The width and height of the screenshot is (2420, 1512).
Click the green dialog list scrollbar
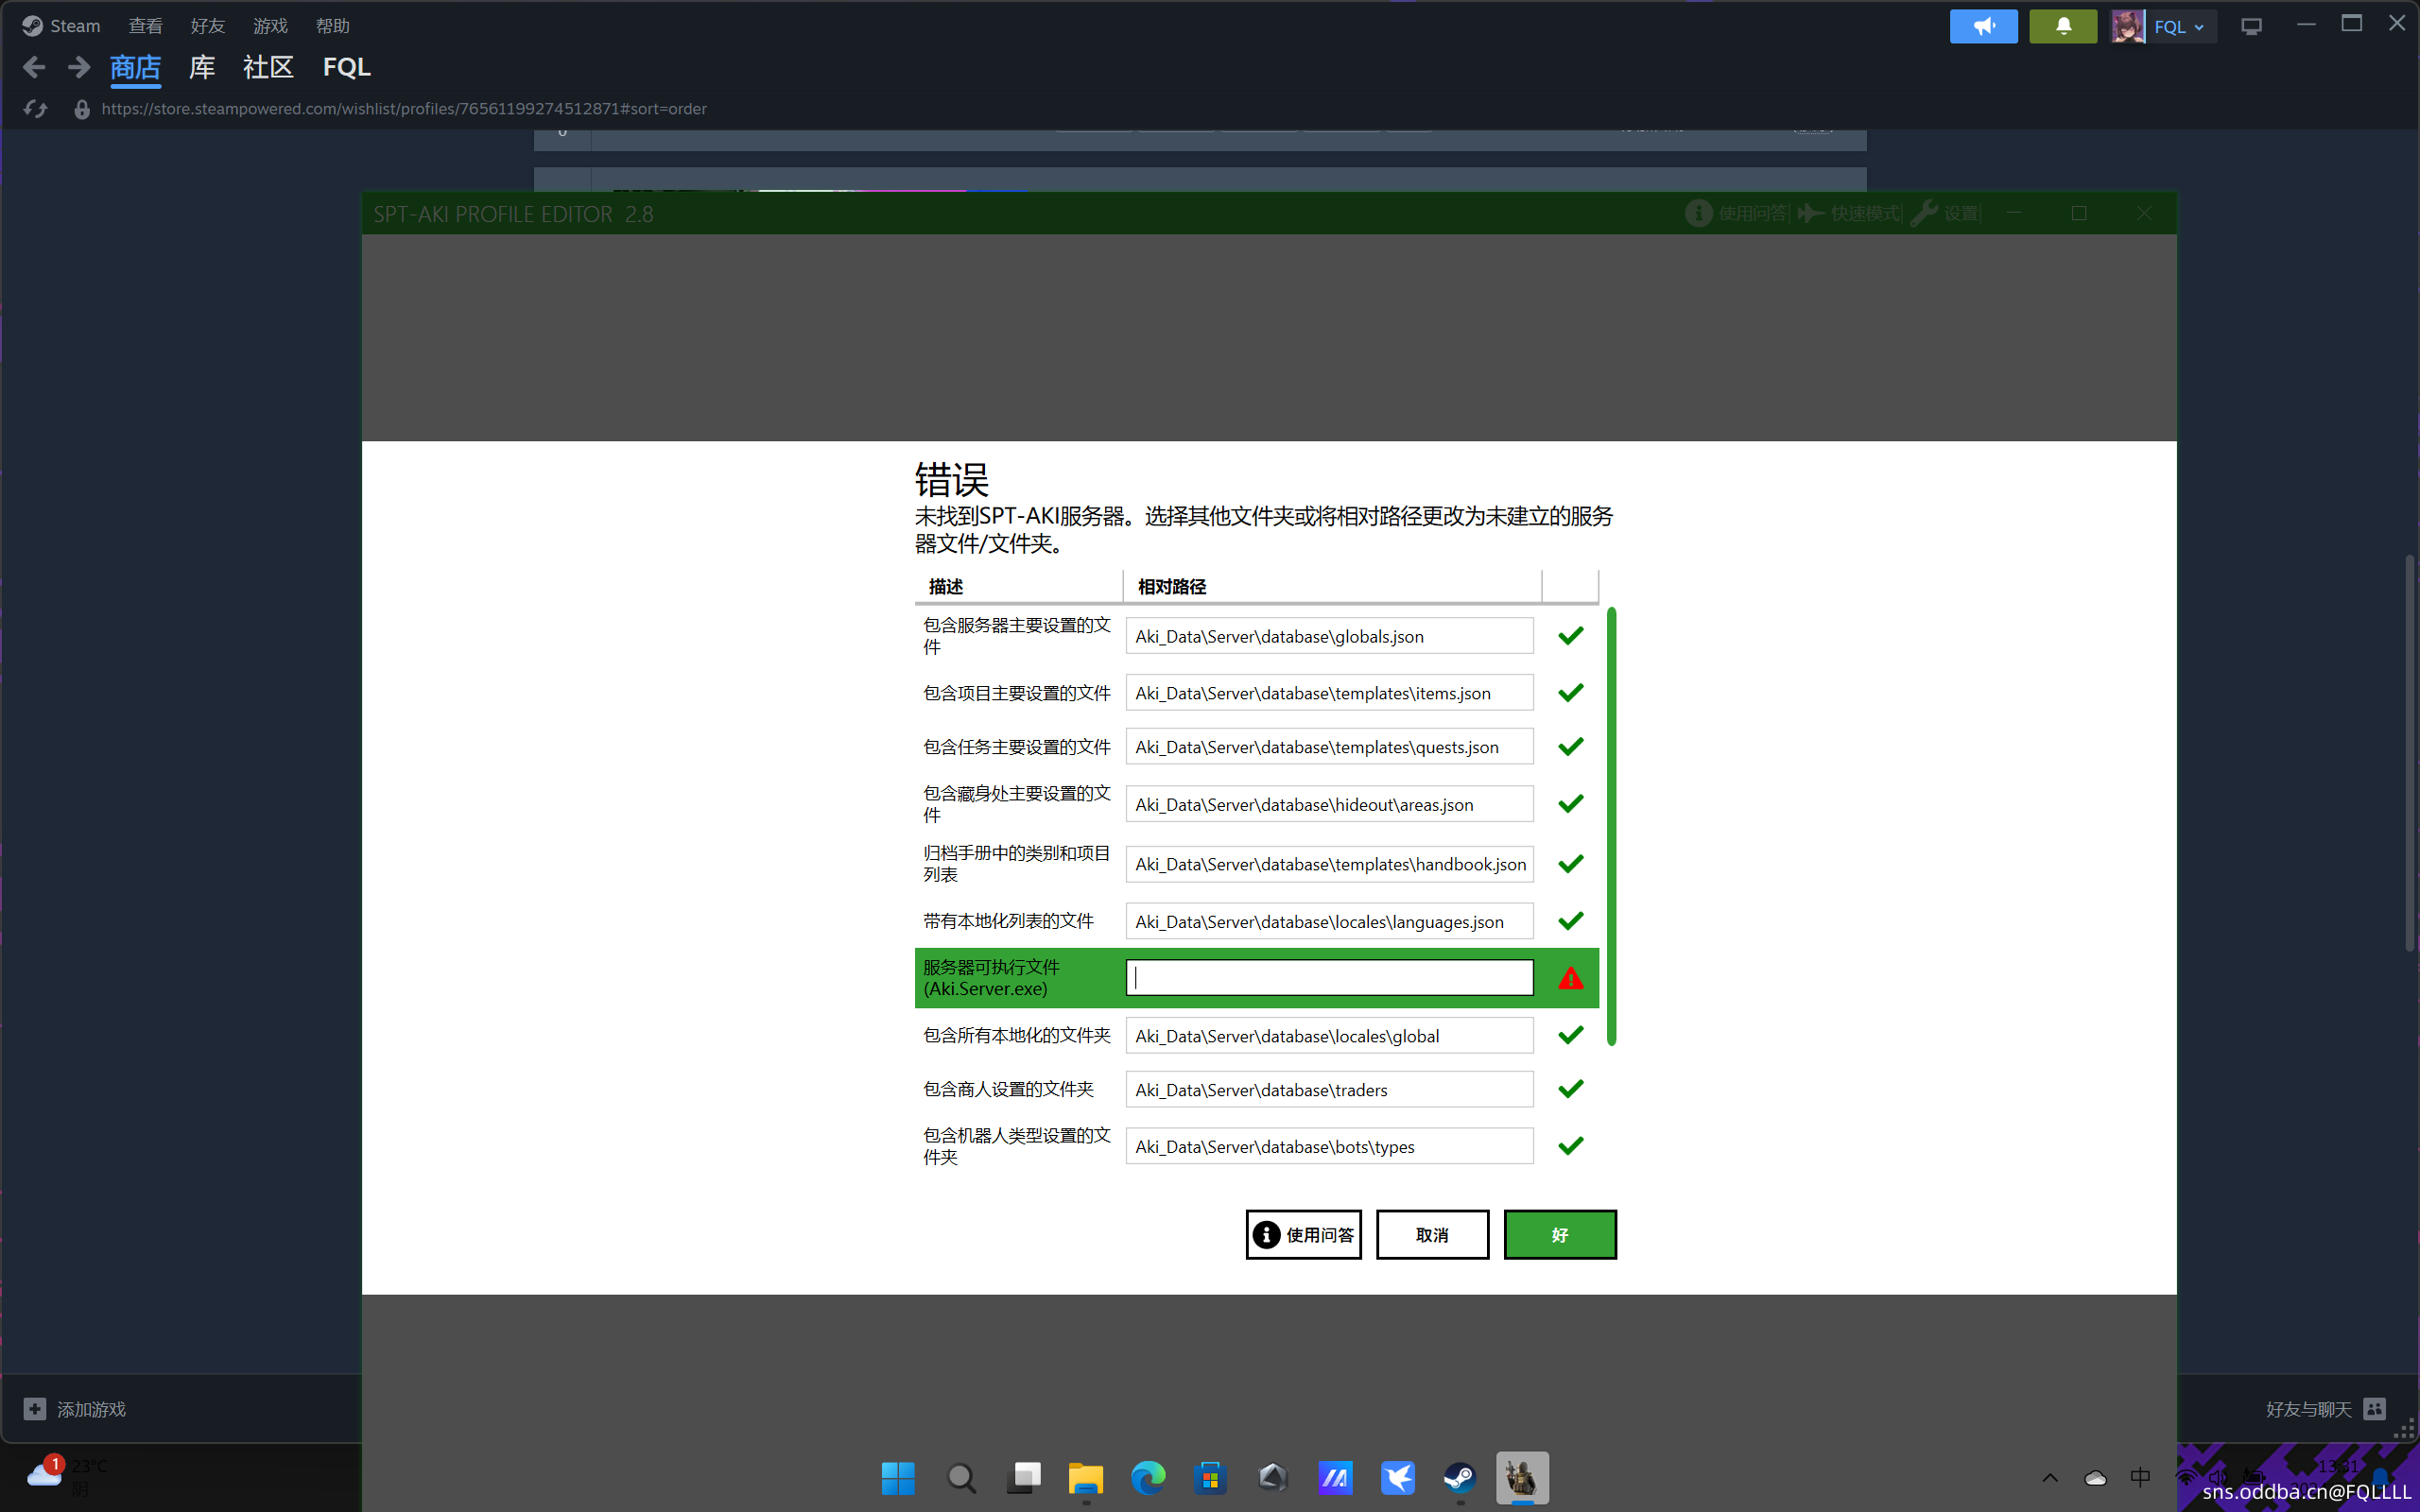(x=1611, y=827)
